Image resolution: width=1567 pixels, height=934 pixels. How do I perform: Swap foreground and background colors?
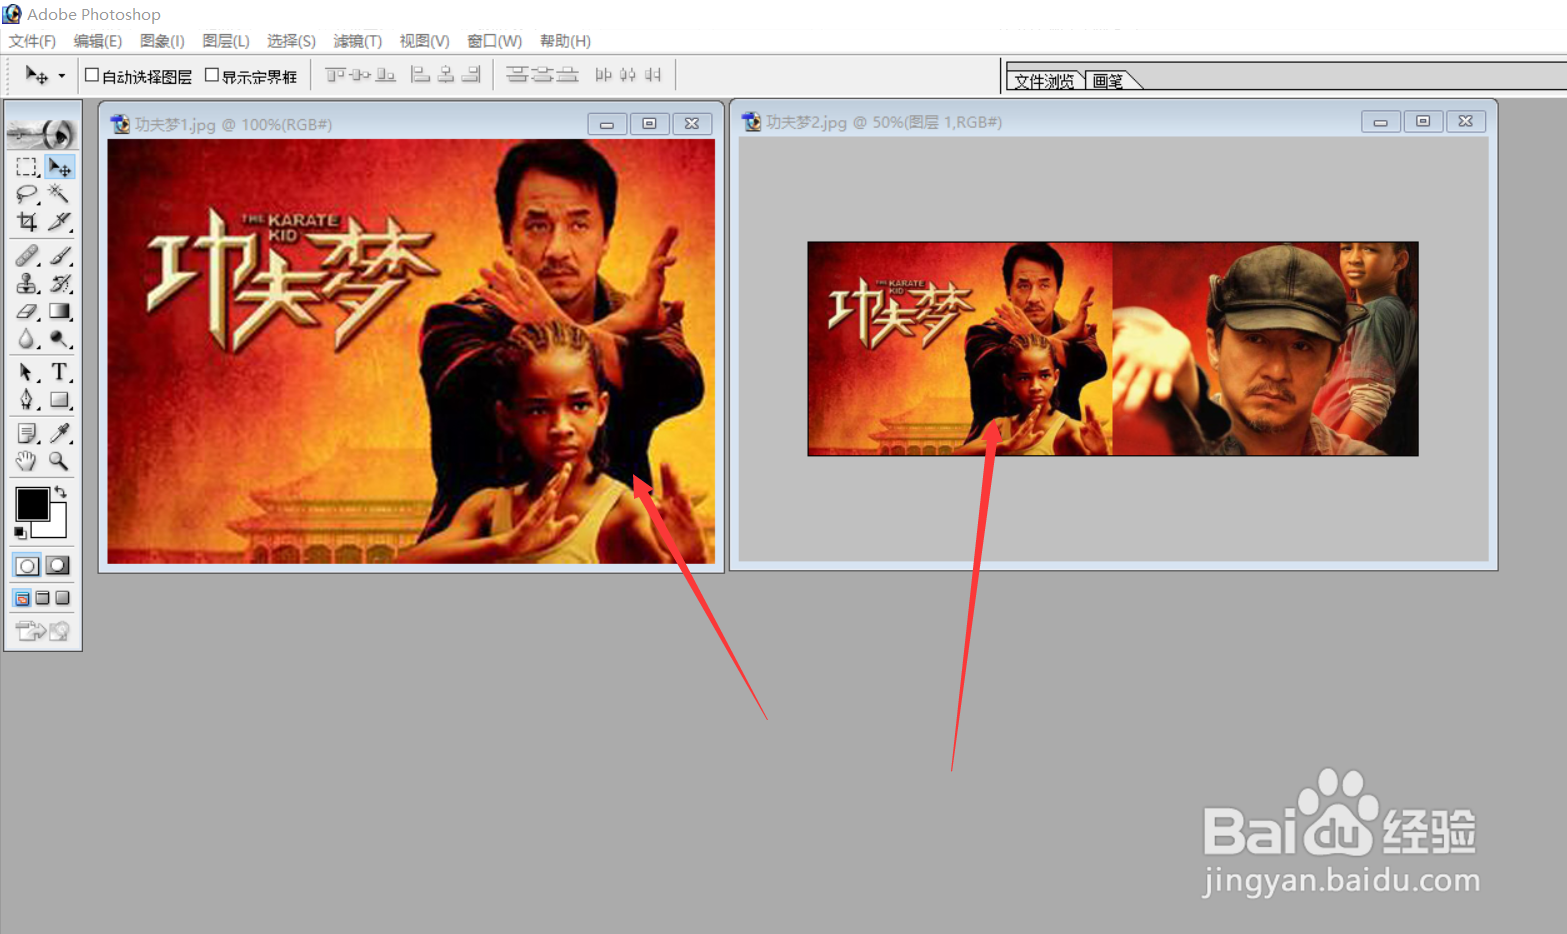pyautogui.click(x=61, y=491)
